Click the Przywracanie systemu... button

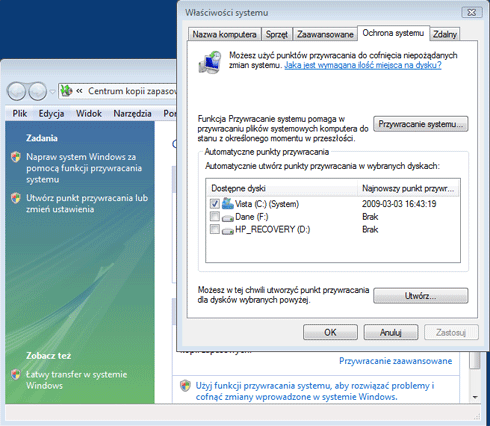pyautogui.click(x=420, y=124)
